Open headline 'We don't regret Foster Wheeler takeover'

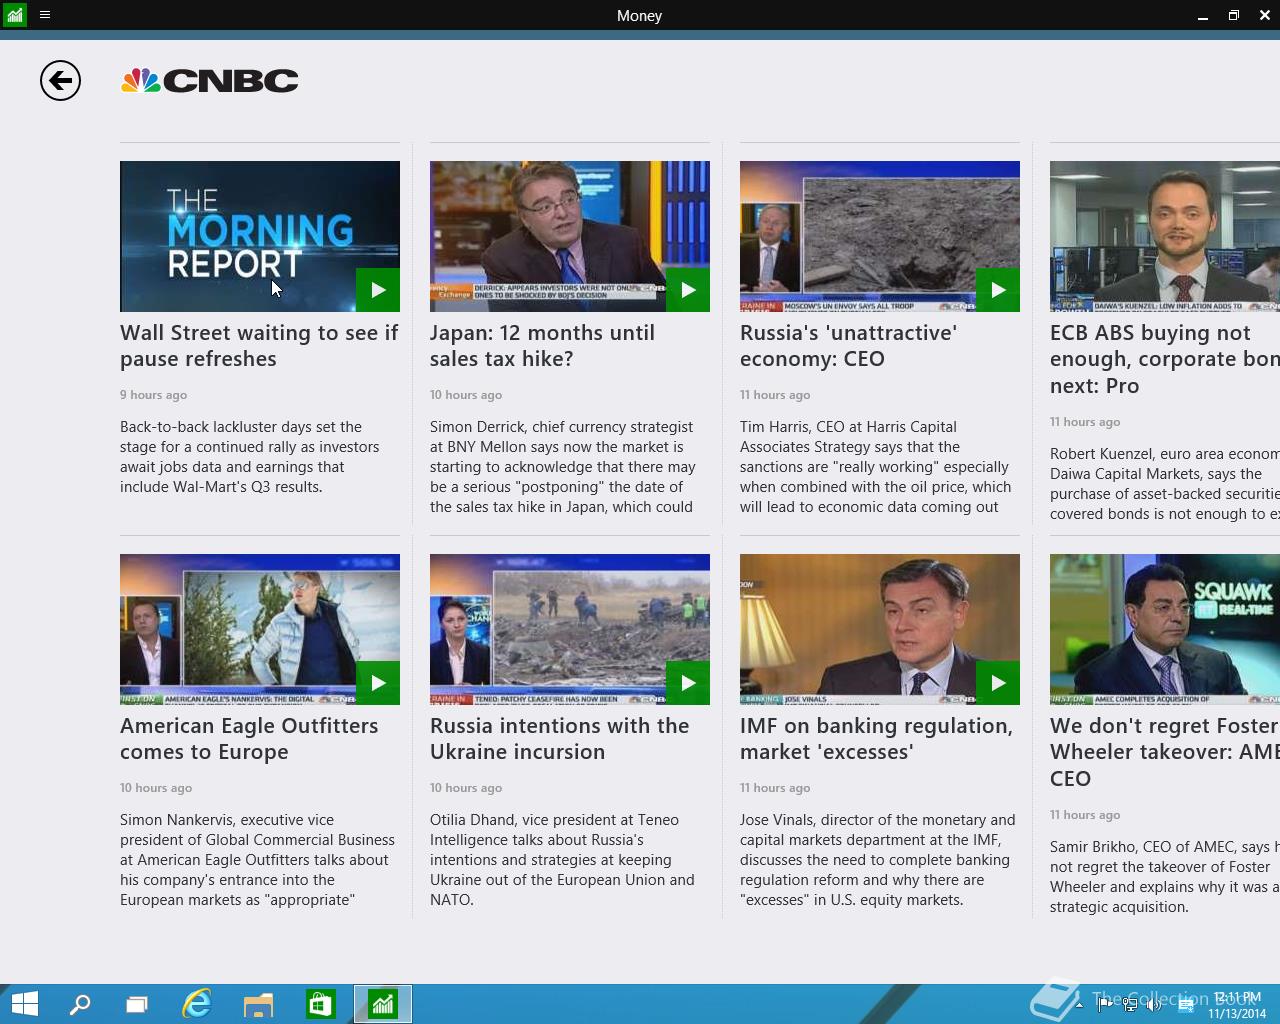coord(1165,752)
